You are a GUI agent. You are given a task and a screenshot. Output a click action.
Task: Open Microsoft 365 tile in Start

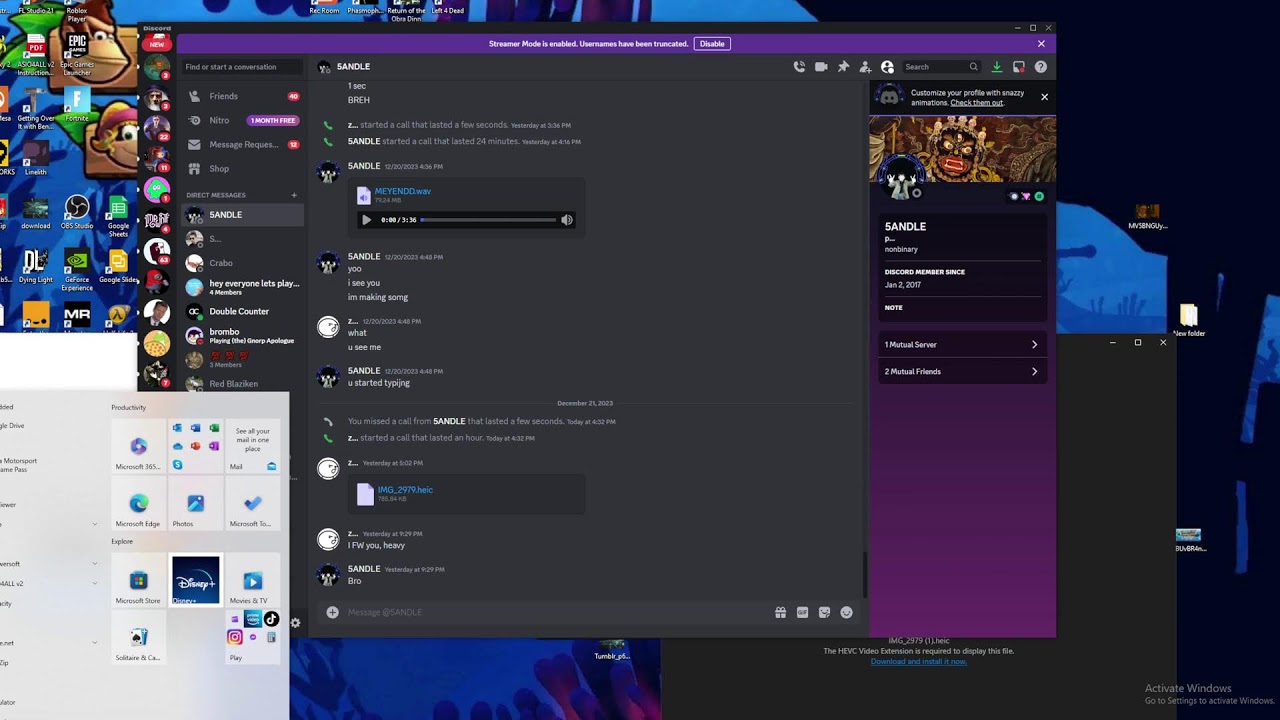138,447
